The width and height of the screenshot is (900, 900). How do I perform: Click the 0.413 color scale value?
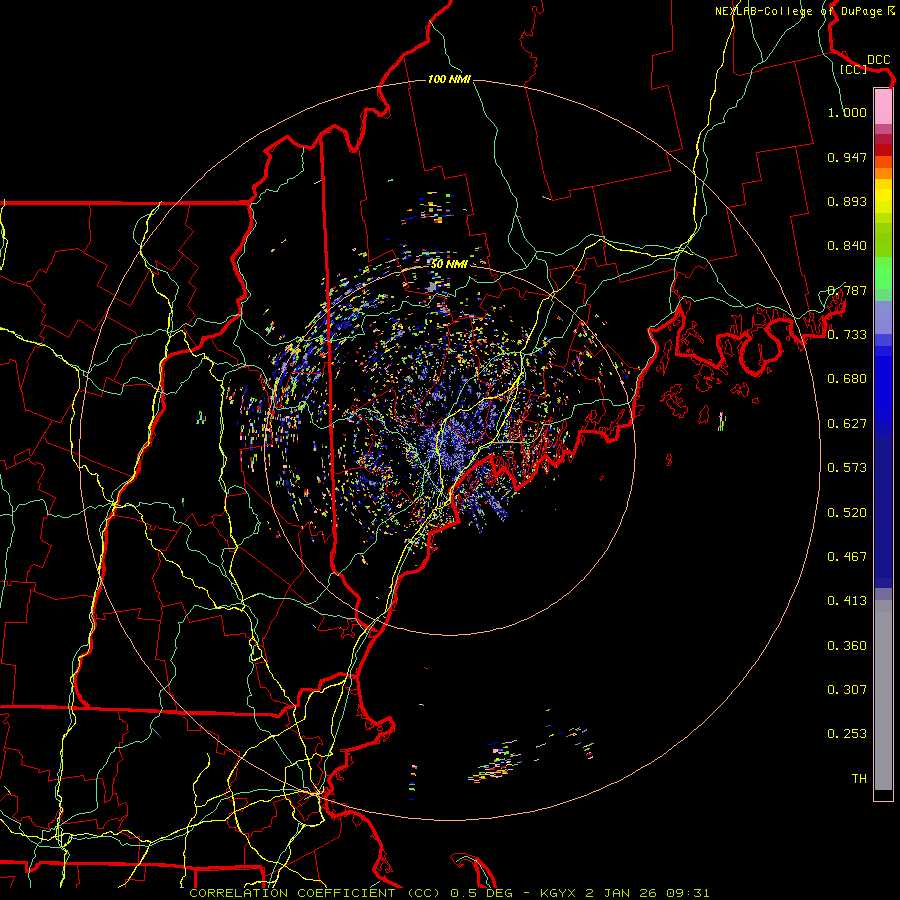(847, 601)
